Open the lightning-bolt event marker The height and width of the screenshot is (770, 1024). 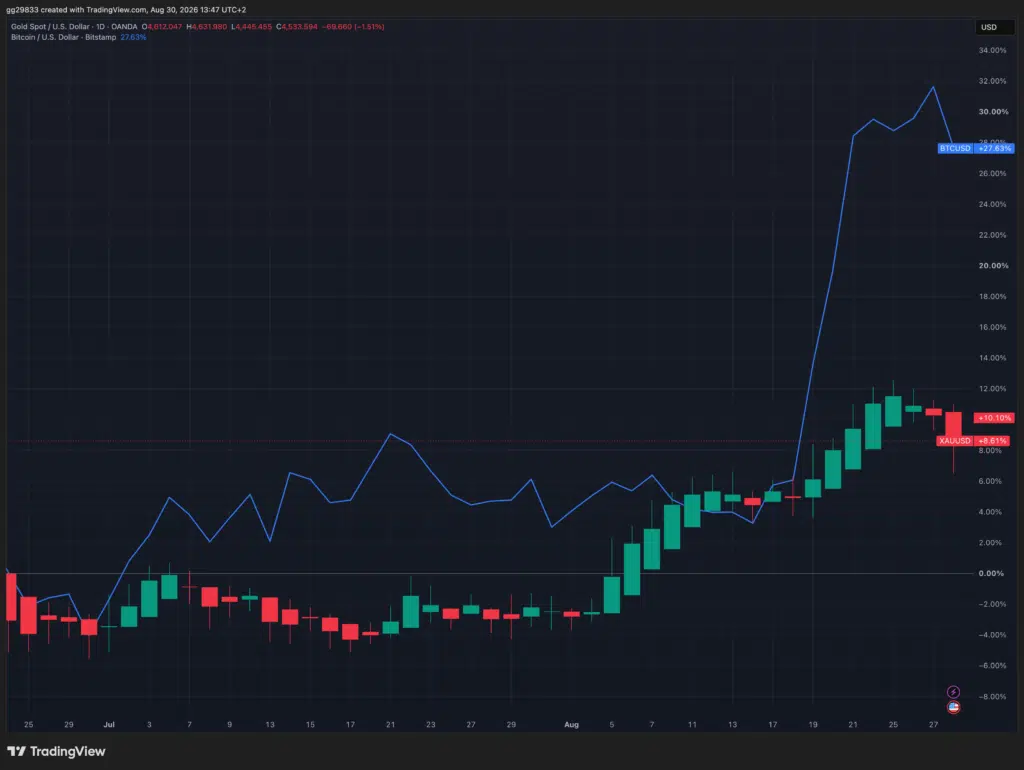[953, 692]
